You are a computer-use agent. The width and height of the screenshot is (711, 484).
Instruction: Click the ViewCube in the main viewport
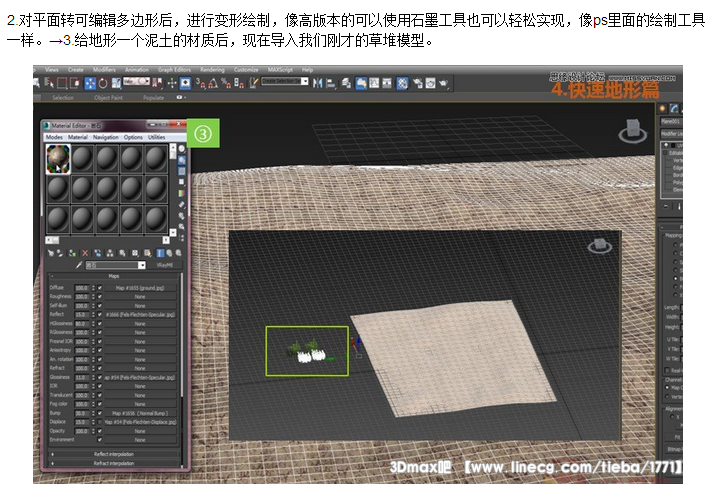(633, 131)
